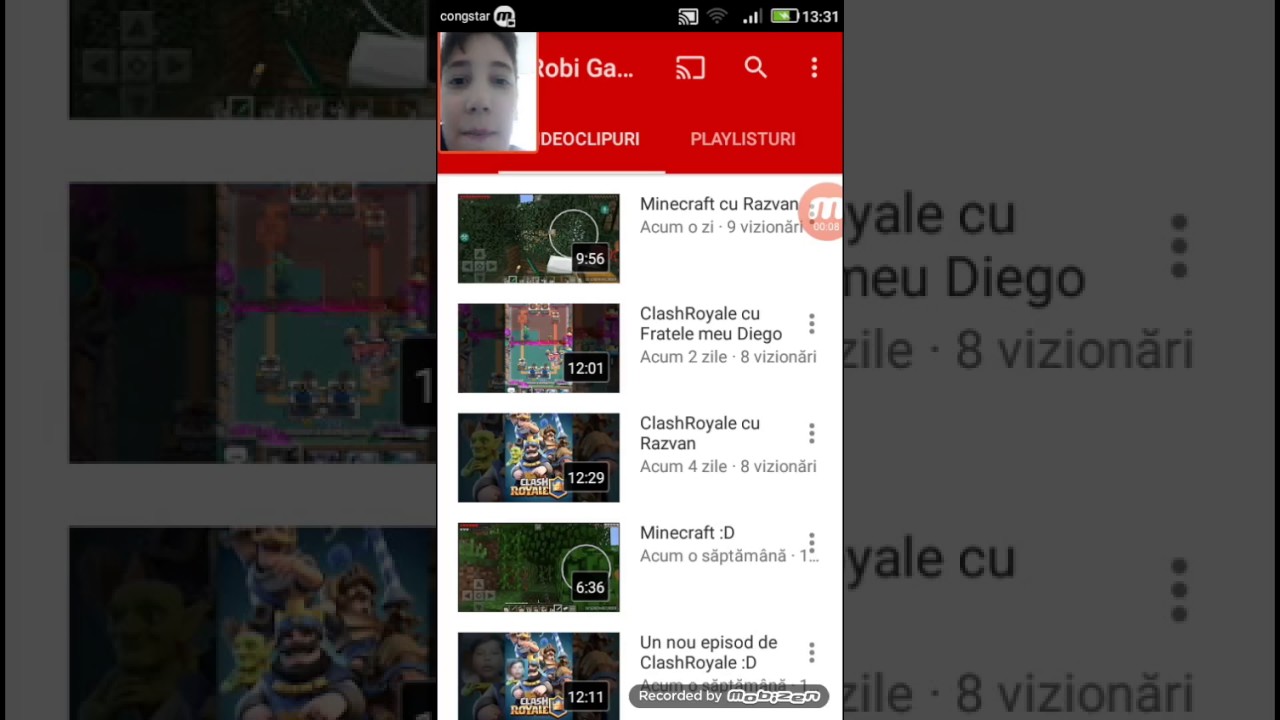Switch to the PLAYLISTURI tab

743,139
